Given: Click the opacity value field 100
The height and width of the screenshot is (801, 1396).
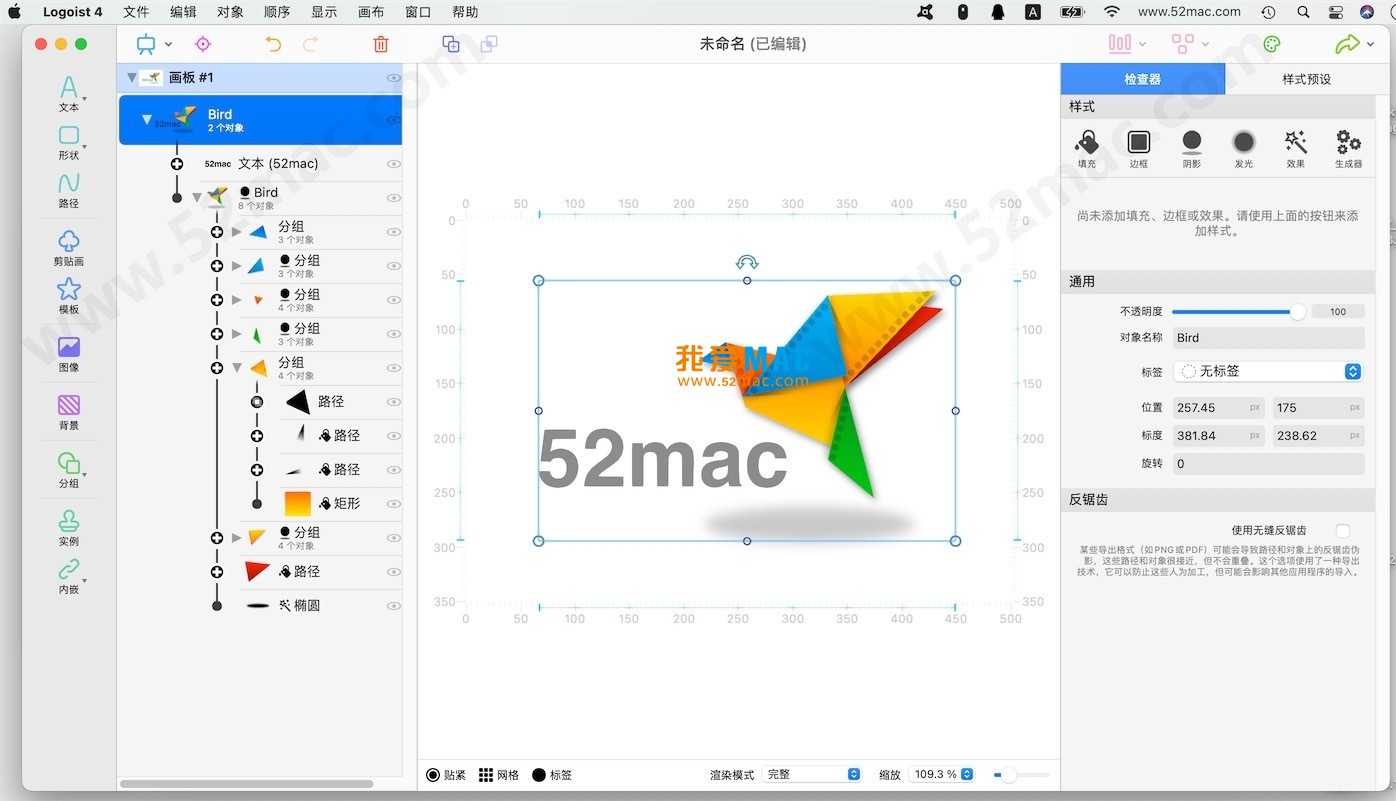Looking at the screenshot, I should [1338, 312].
